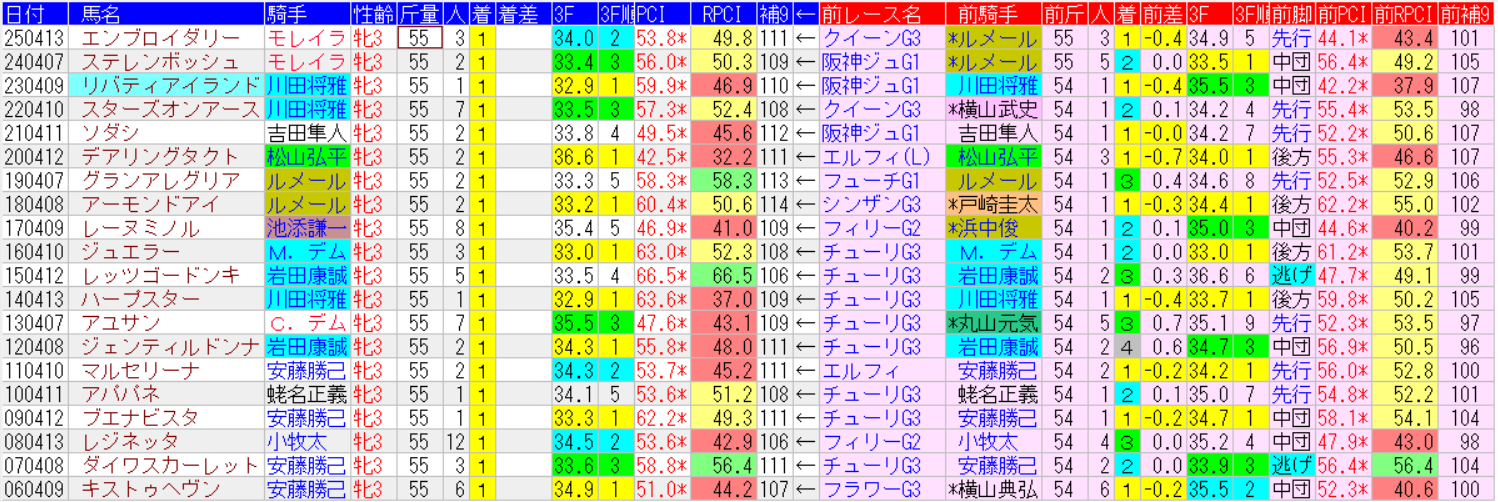Click 逃げ cell in the レッツゴードンキ row
Viewport: 1498px width, 502px height.
tap(1293, 276)
